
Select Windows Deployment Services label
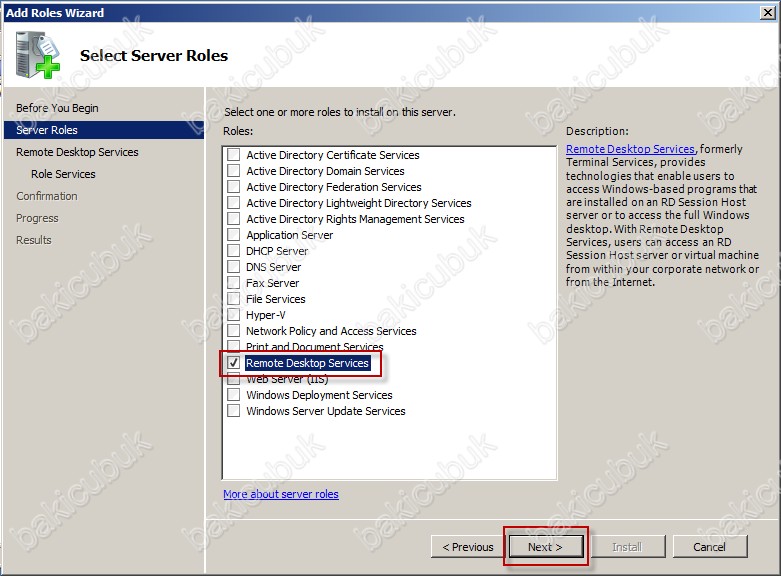coord(319,395)
